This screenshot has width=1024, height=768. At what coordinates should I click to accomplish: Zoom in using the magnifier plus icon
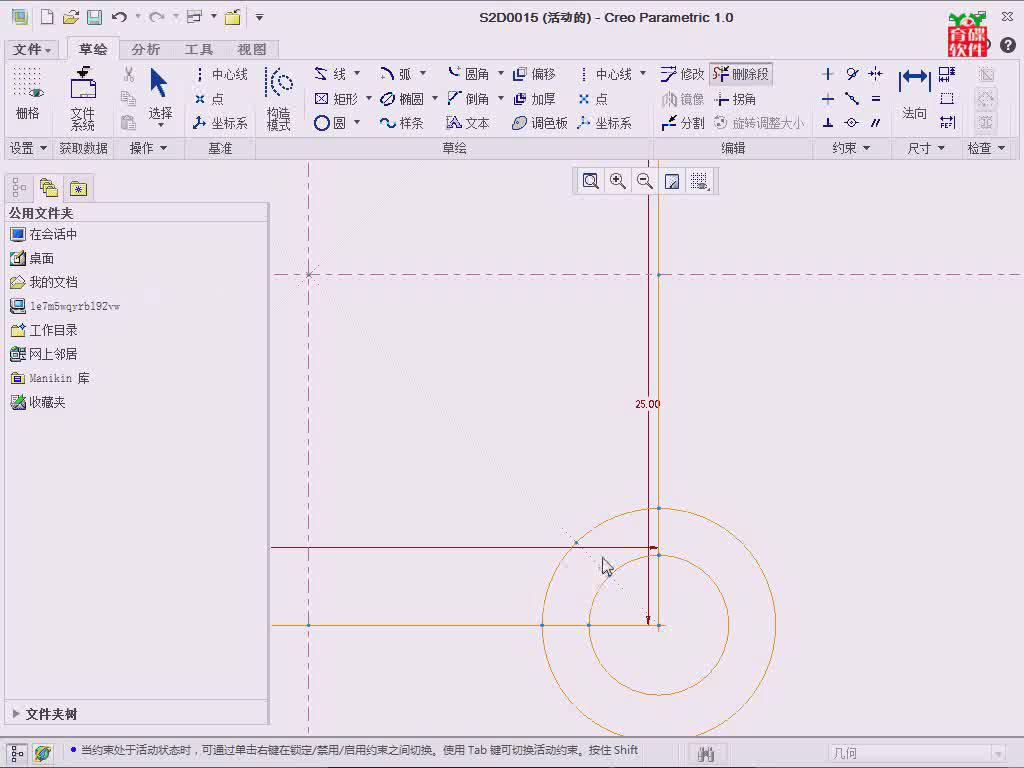pyautogui.click(x=617, y=181)
